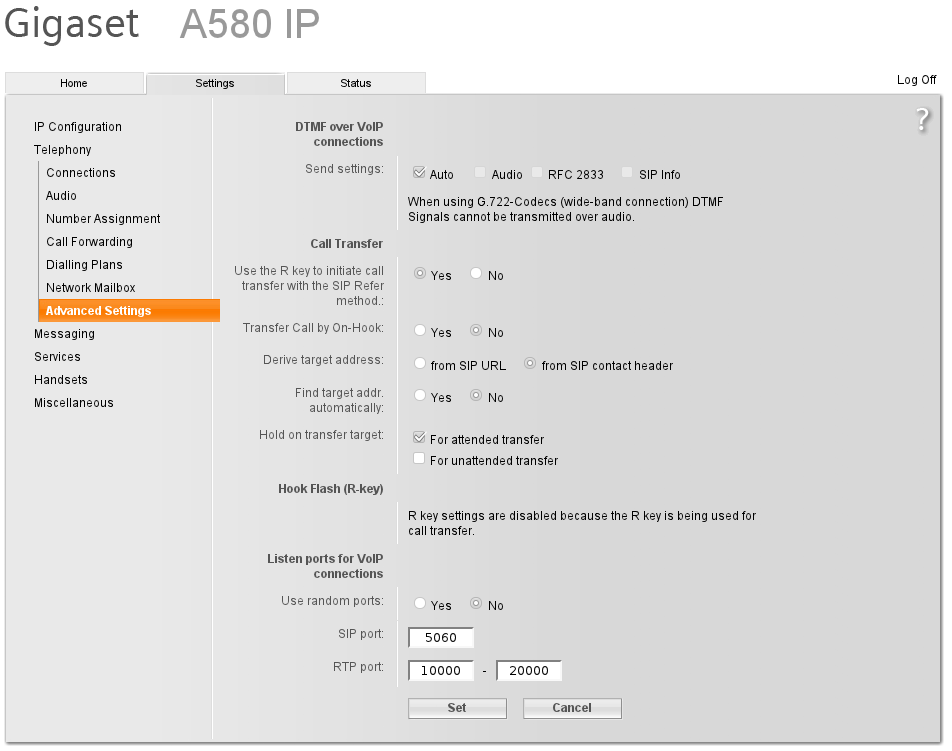Select Yes for Use random ports
This screenshot has height=751, width=952.
(x=420, y=603)
